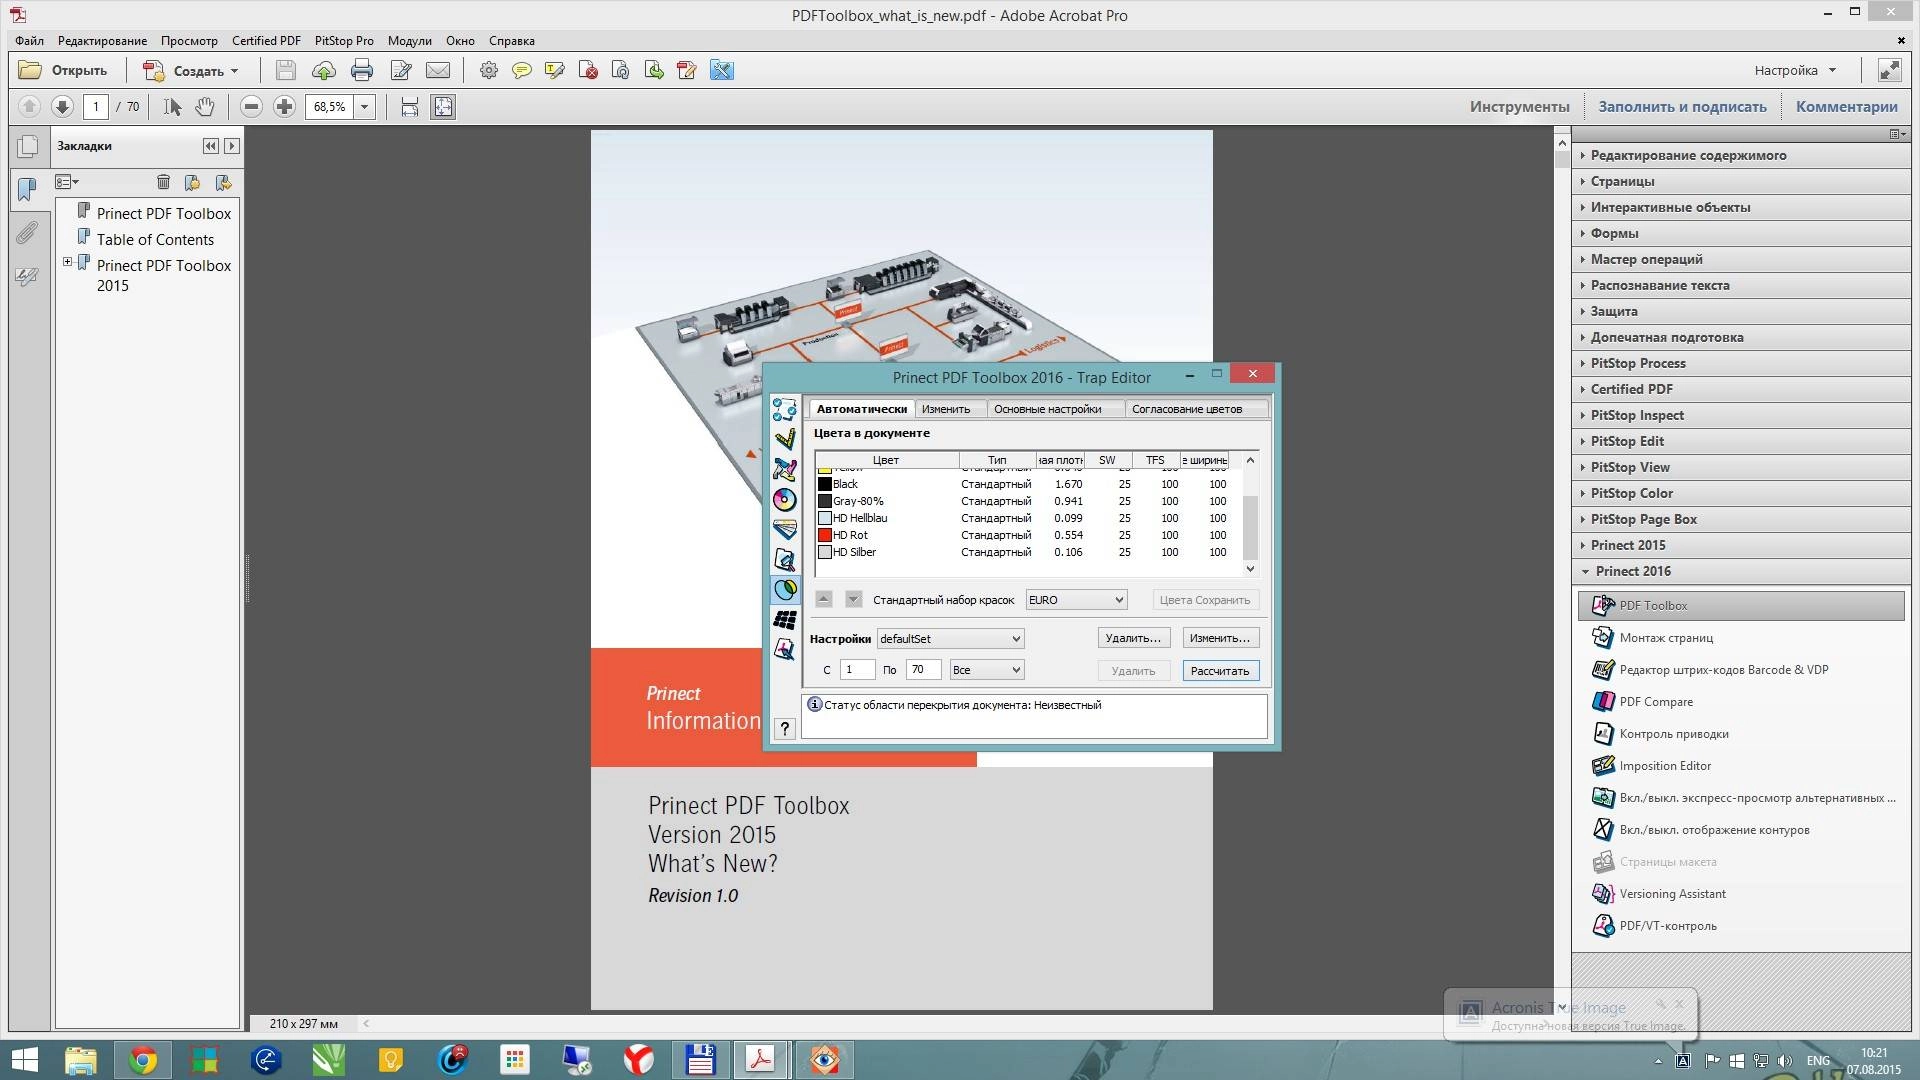Open the Модули menu

410,41
